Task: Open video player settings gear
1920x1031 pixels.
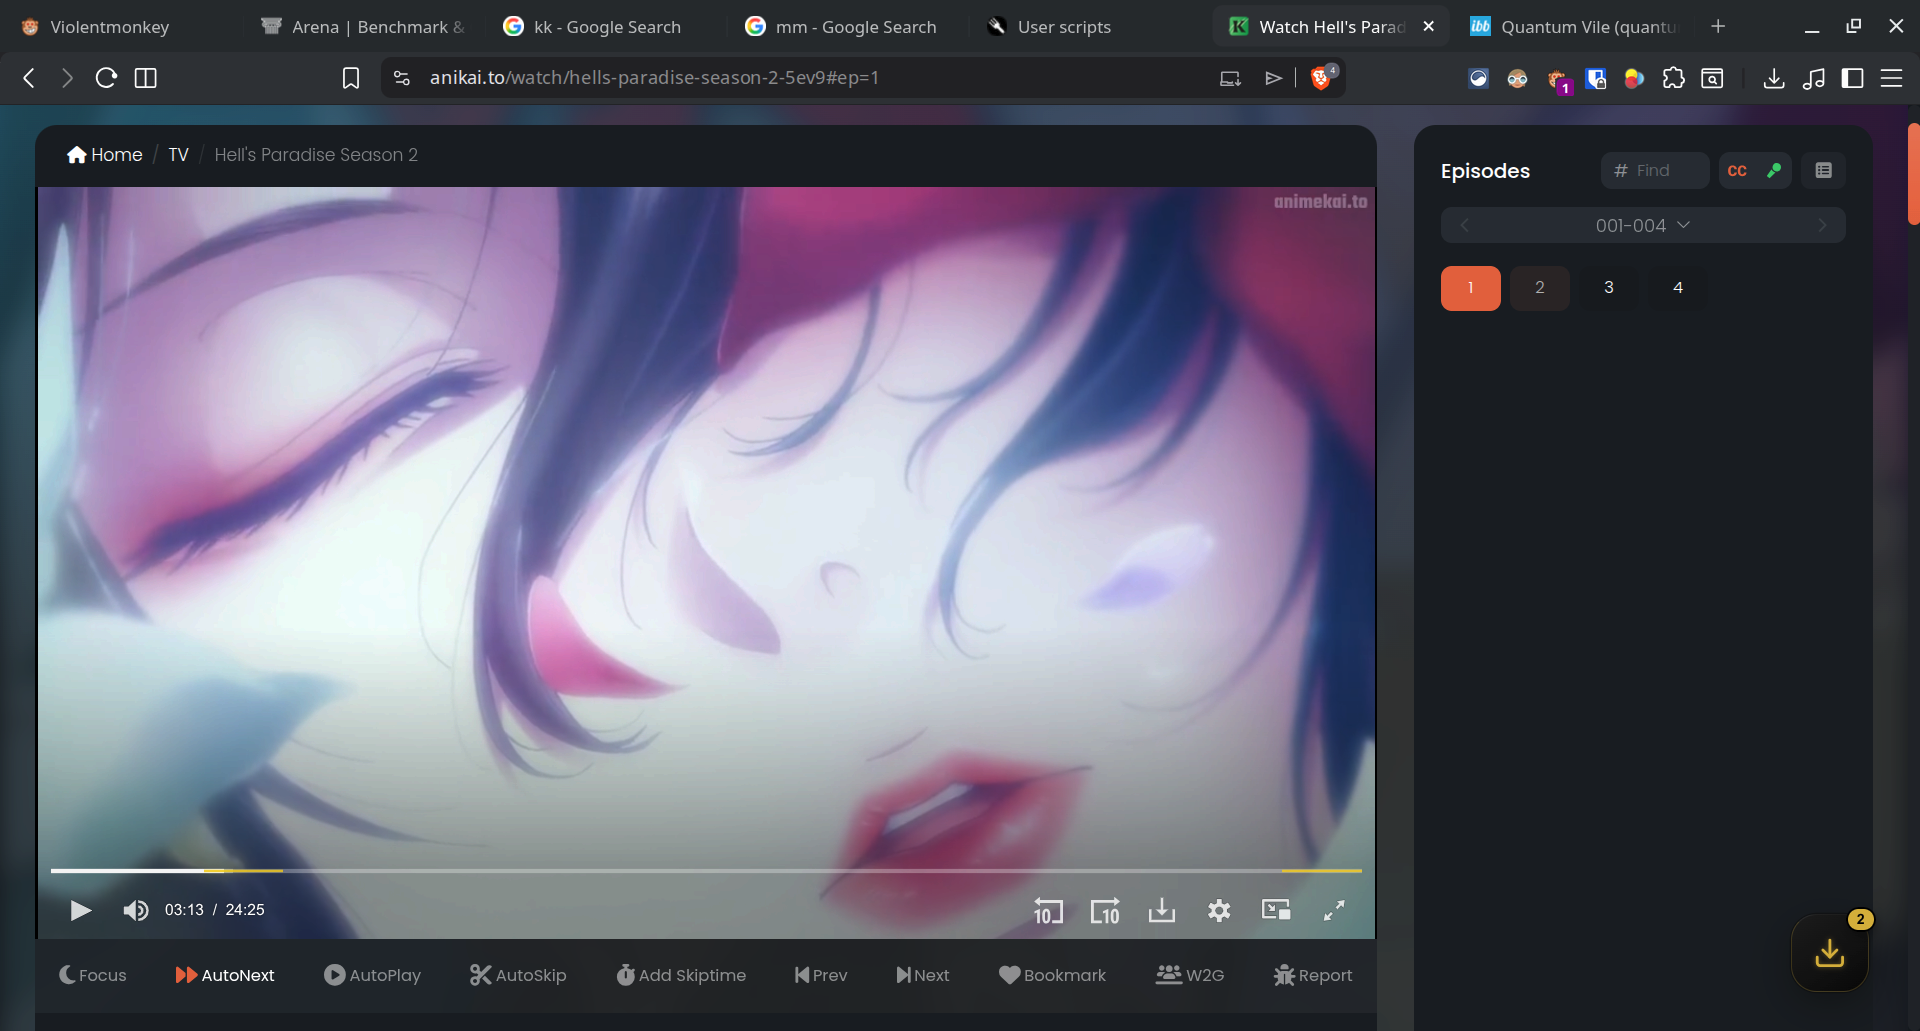Action: [1219, 910]
